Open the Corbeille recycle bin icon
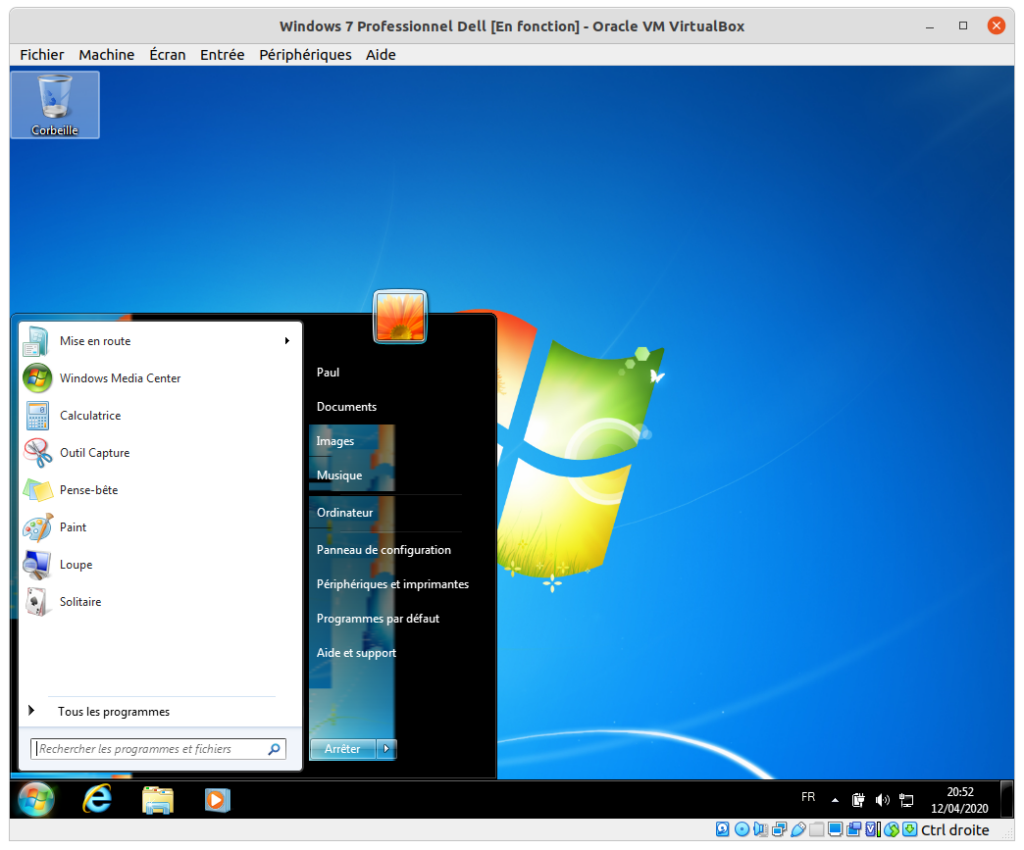1024x850 pixels. click(55, 104)
